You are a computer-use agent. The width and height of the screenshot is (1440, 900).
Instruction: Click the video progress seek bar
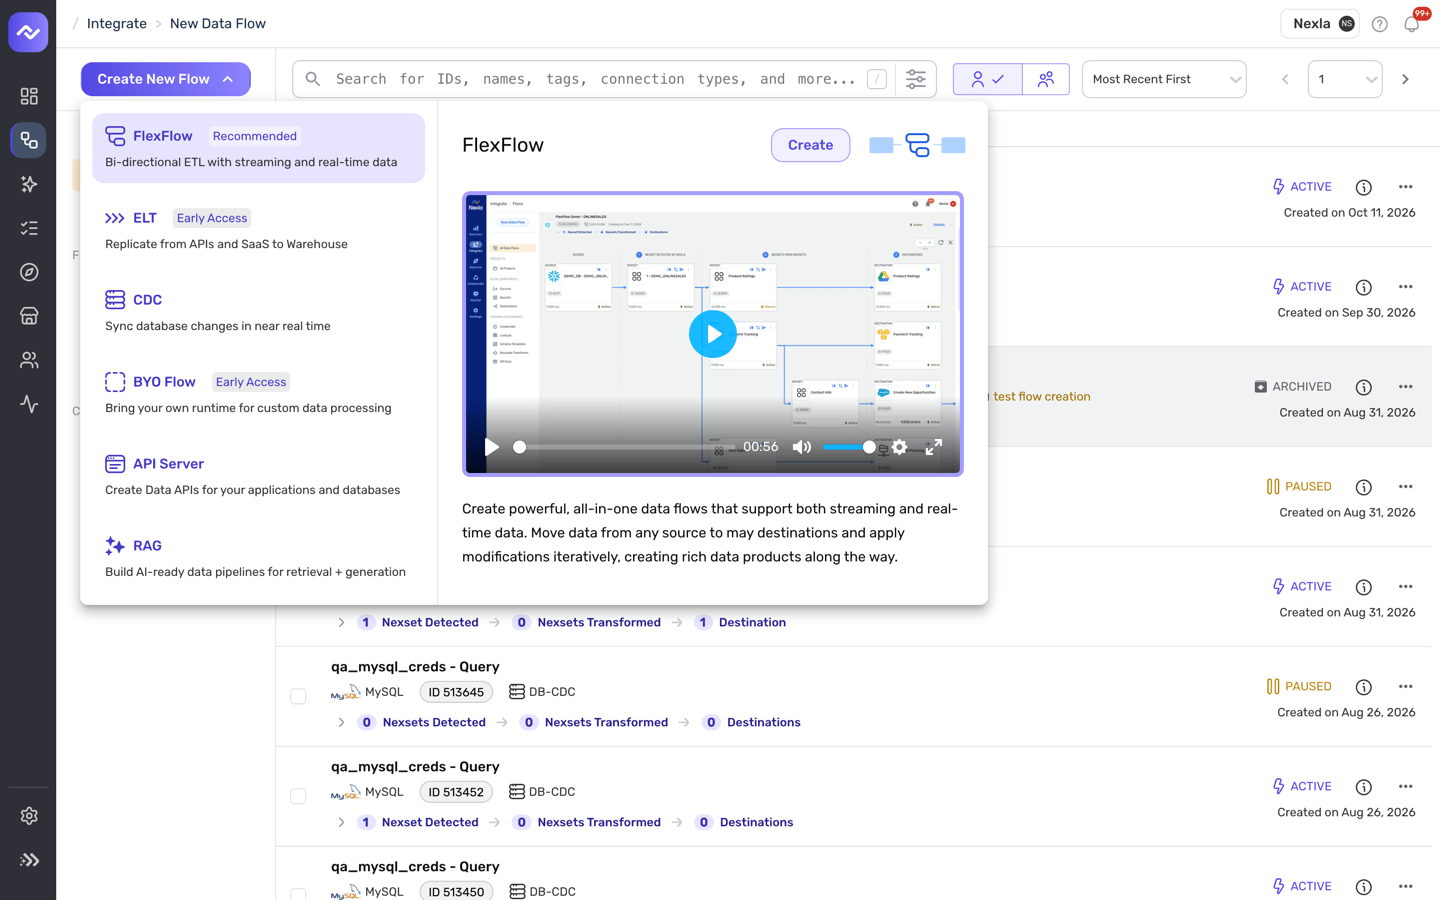coord(624,447)
